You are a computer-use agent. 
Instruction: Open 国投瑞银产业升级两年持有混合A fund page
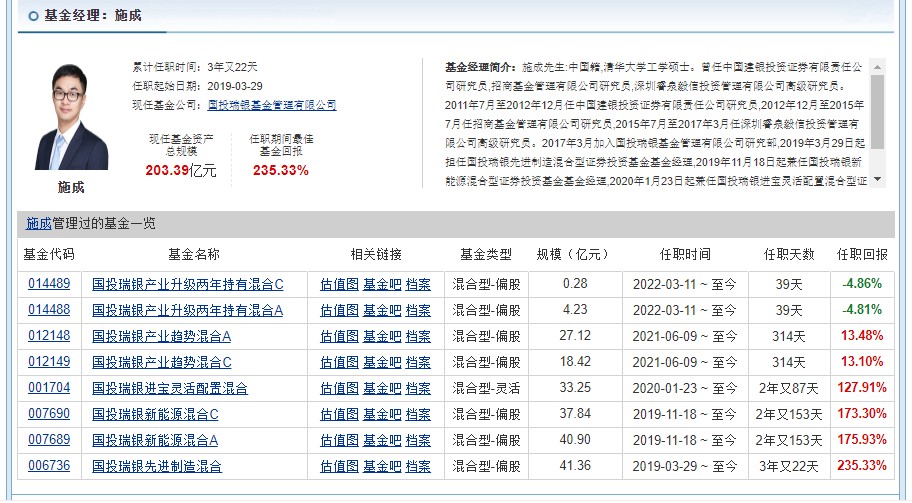pyautogui.click(x=187, y=311)
